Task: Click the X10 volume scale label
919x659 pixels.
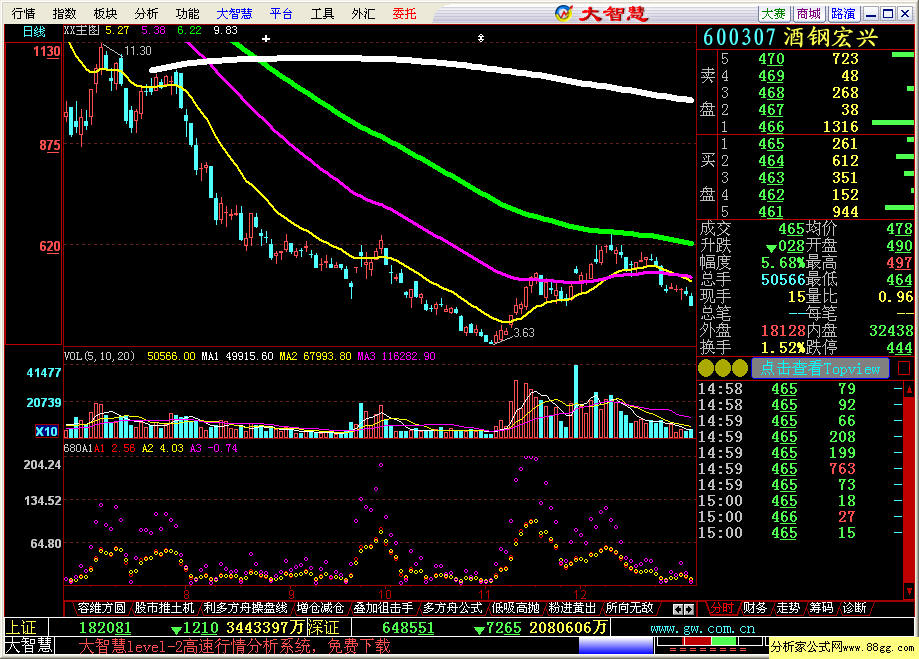Action: 46,432
